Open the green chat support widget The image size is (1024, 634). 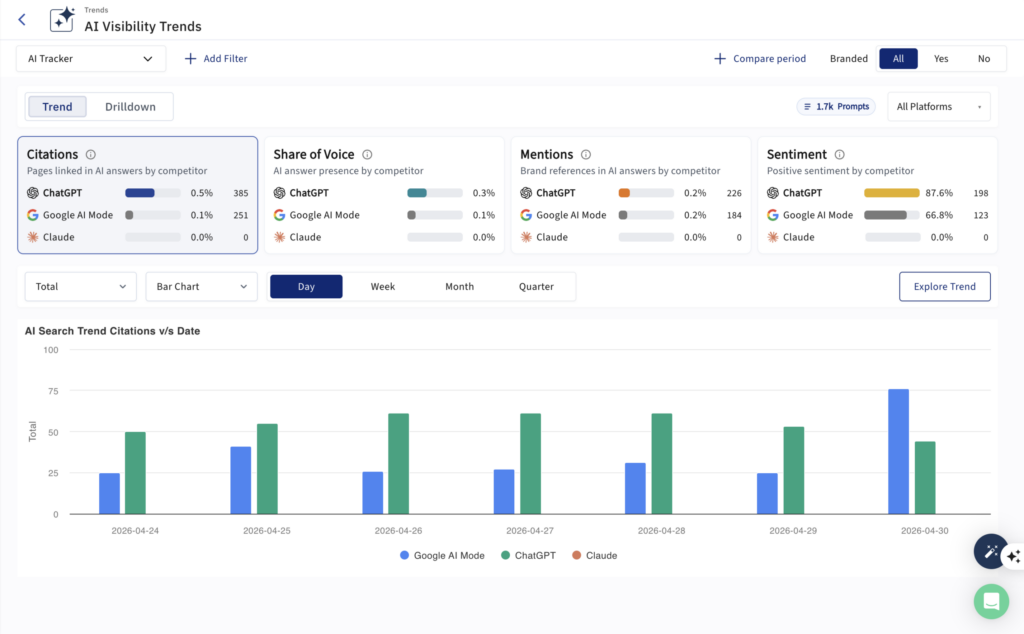[991, 601]
